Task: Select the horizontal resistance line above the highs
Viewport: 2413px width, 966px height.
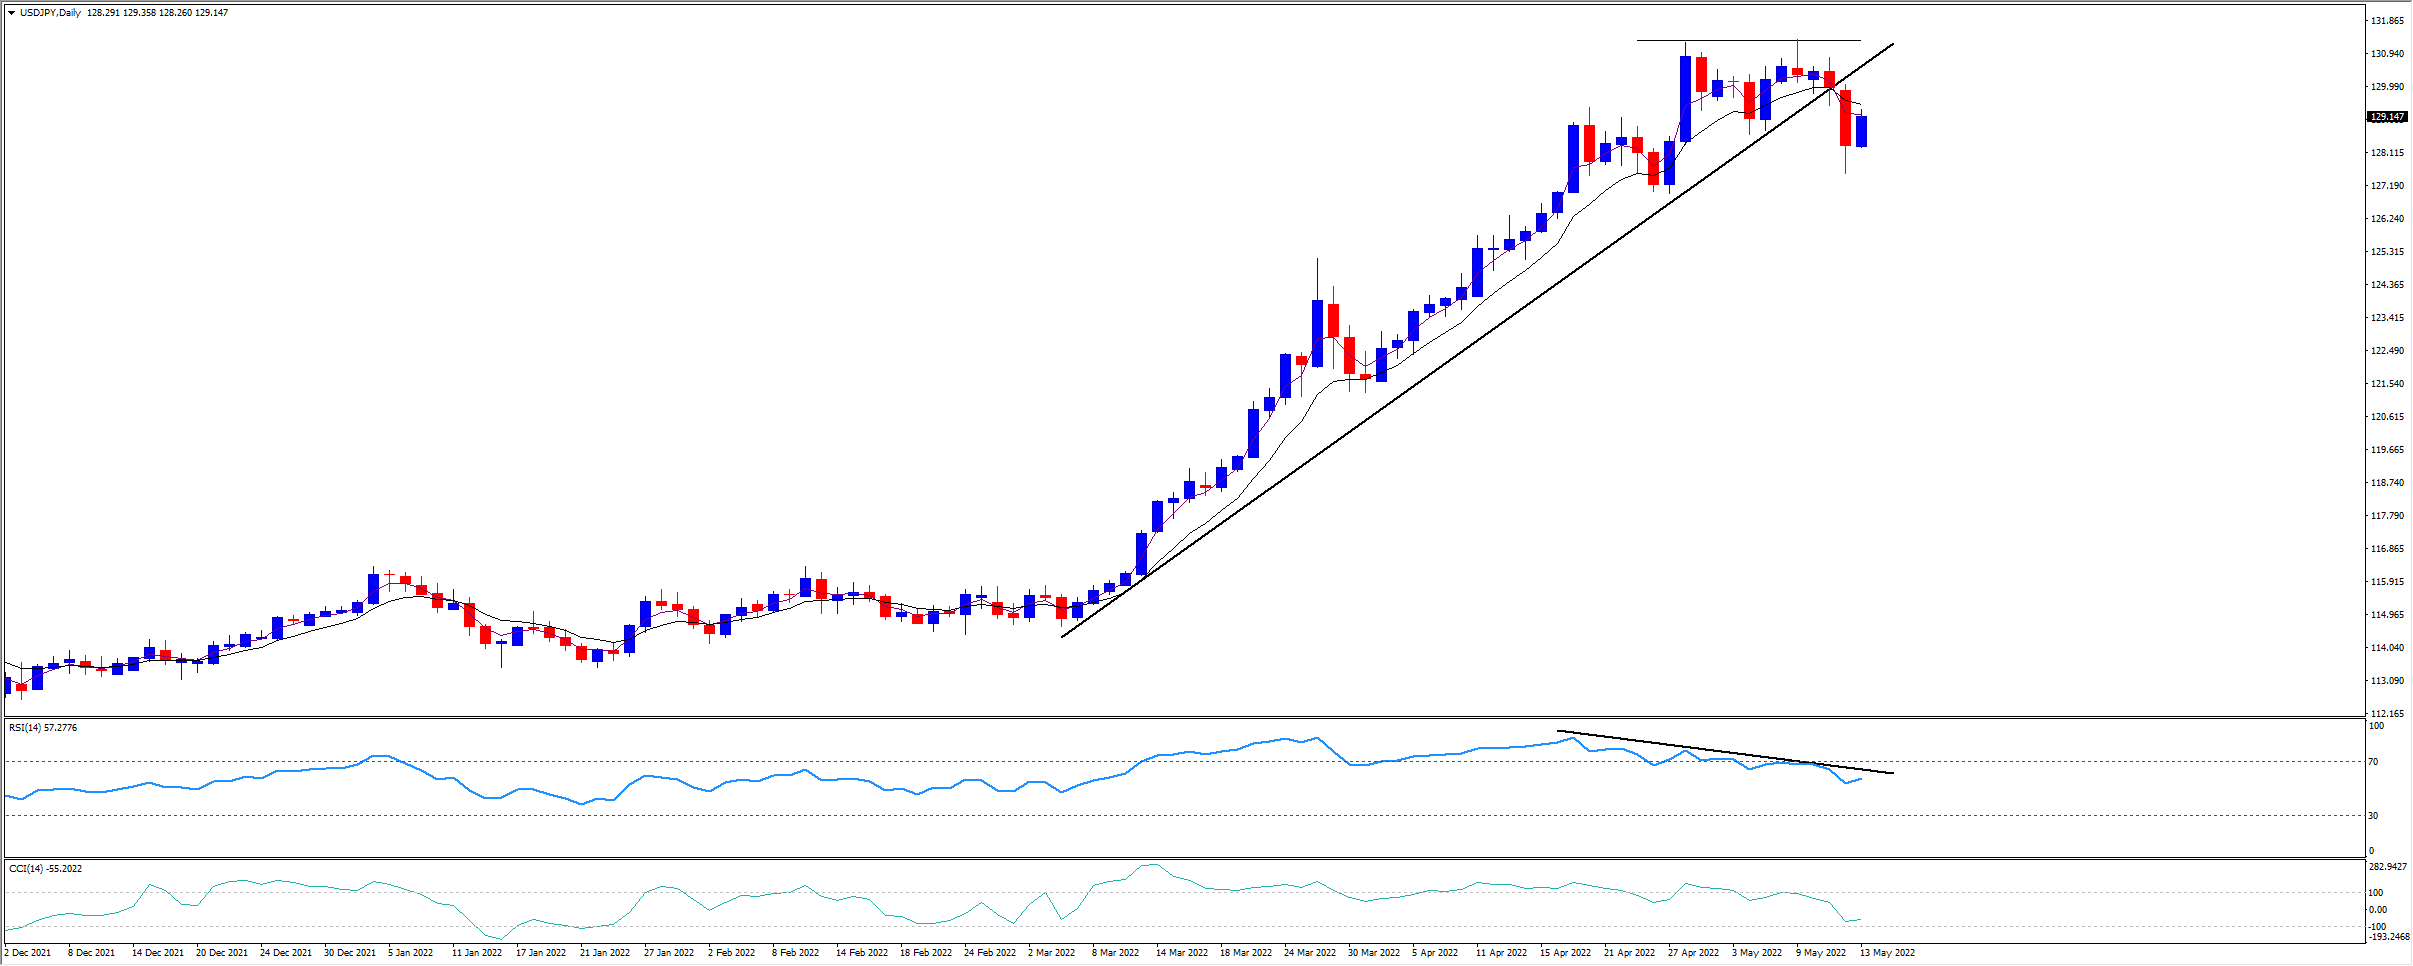Action: tap(1748, 41)
